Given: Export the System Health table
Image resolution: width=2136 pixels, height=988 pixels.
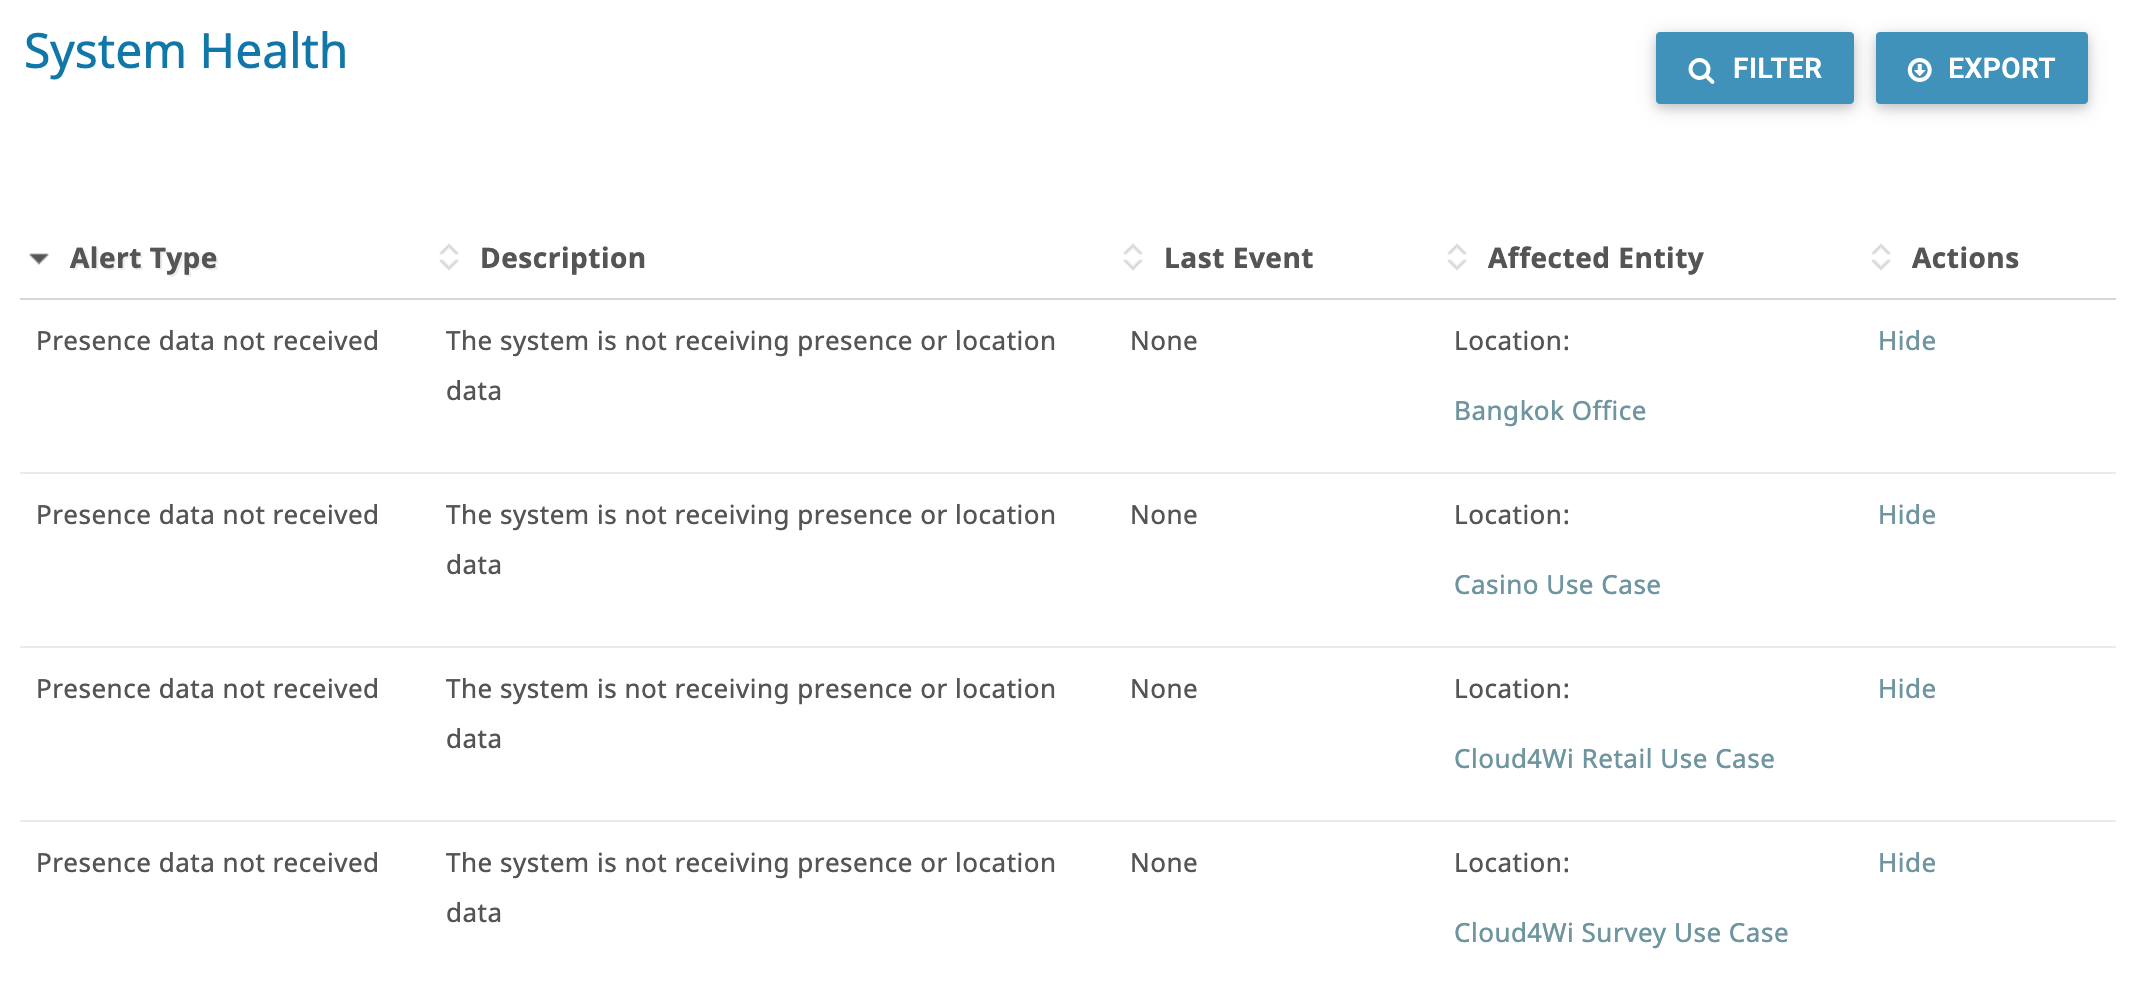Looking at the screenshot, I should [x=1982, y=68].
